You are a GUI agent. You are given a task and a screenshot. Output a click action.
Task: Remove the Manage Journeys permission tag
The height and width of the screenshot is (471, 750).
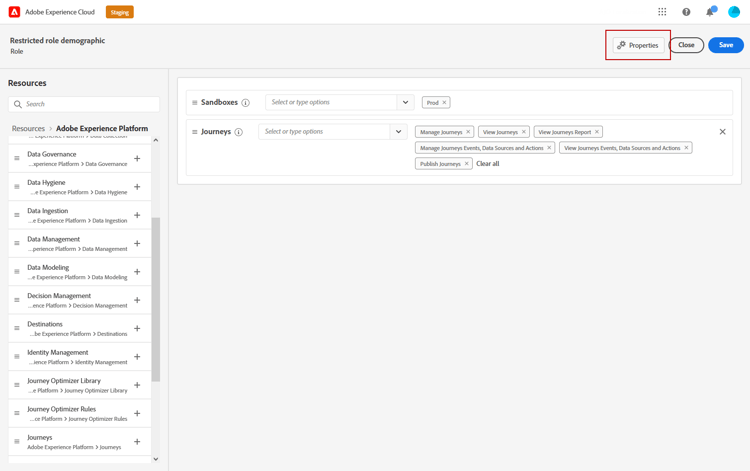[468, 132]
